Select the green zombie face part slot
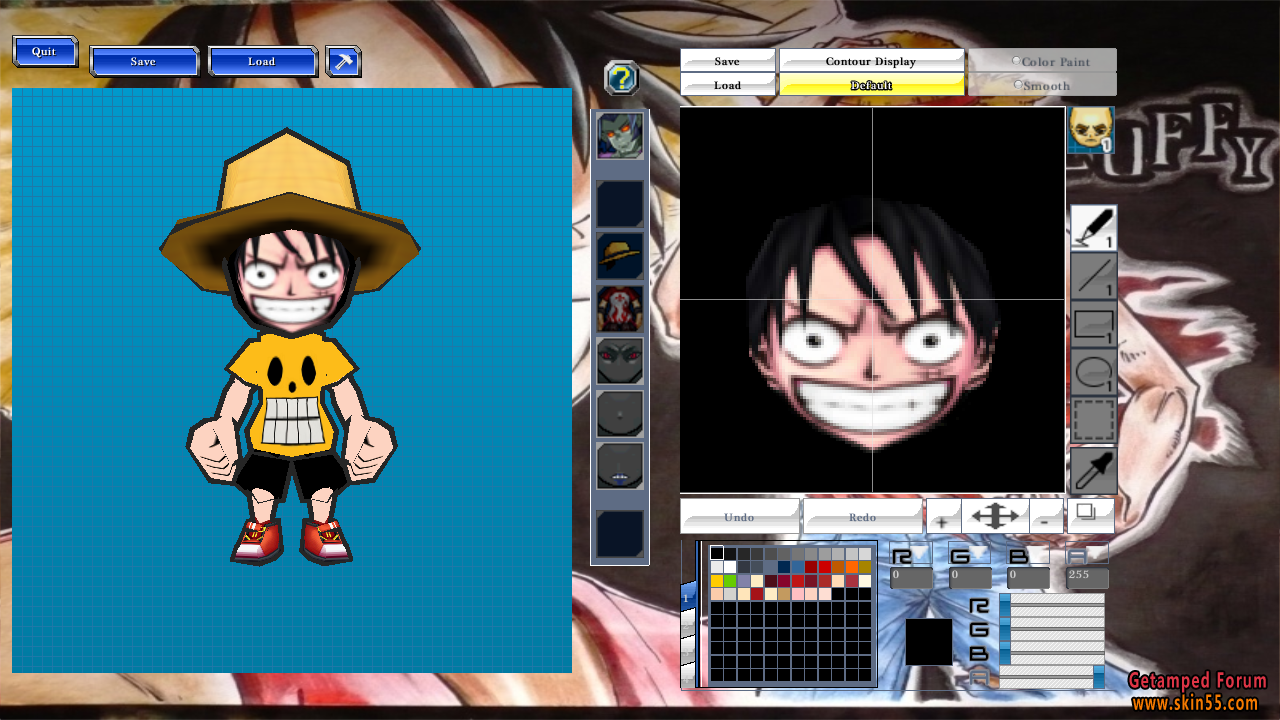The image size is (1280, 720). (620, 136)
